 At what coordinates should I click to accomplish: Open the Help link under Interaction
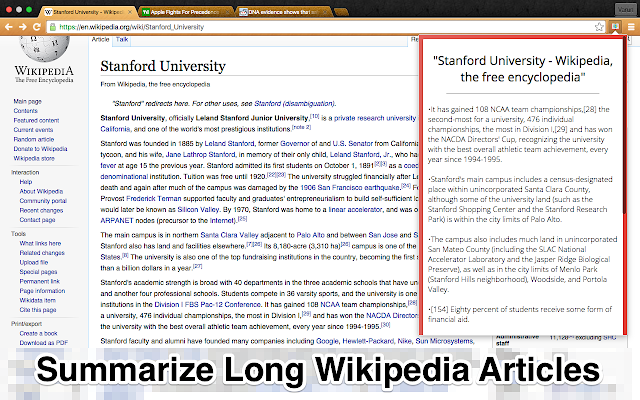26,182
